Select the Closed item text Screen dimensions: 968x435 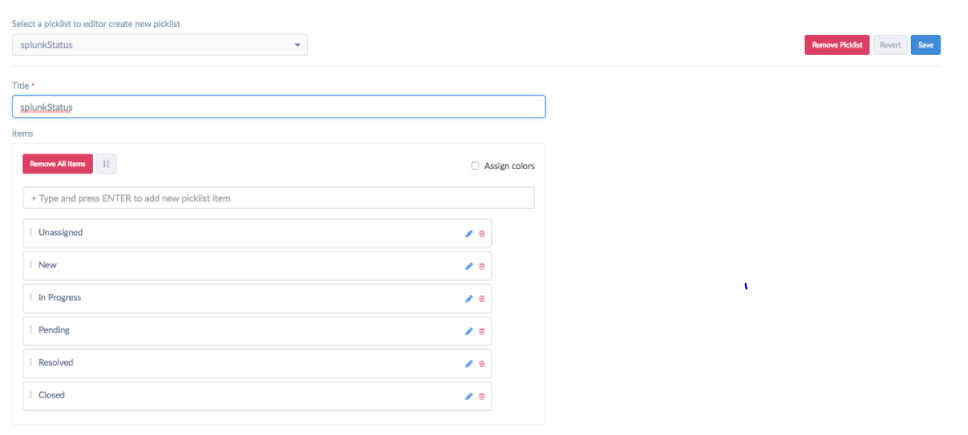point(51,395)
